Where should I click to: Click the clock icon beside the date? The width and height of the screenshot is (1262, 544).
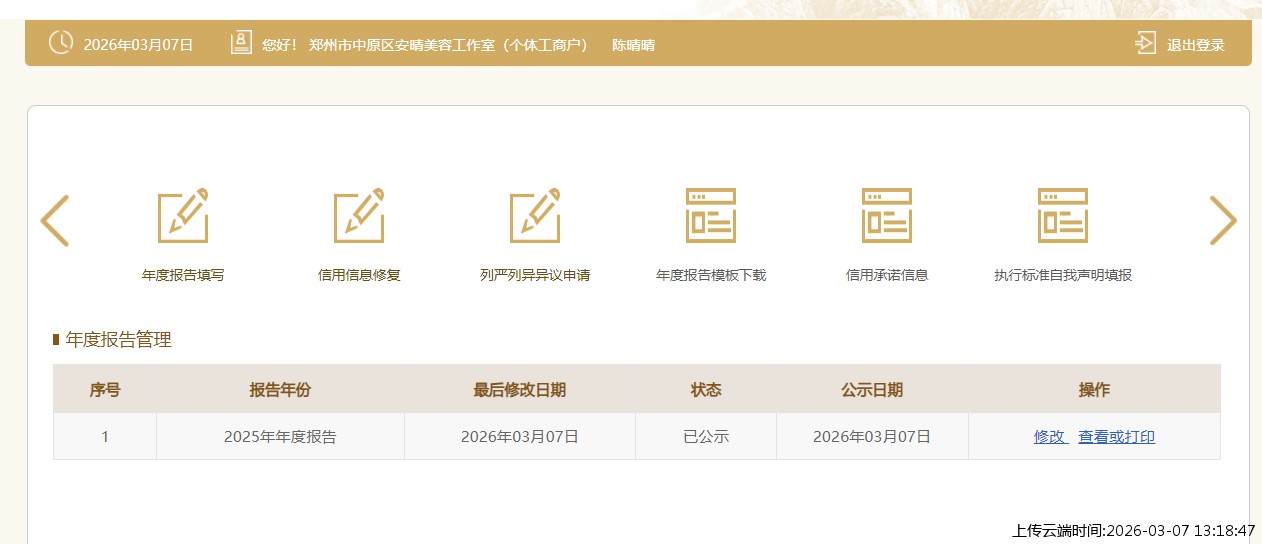point(61,43)
